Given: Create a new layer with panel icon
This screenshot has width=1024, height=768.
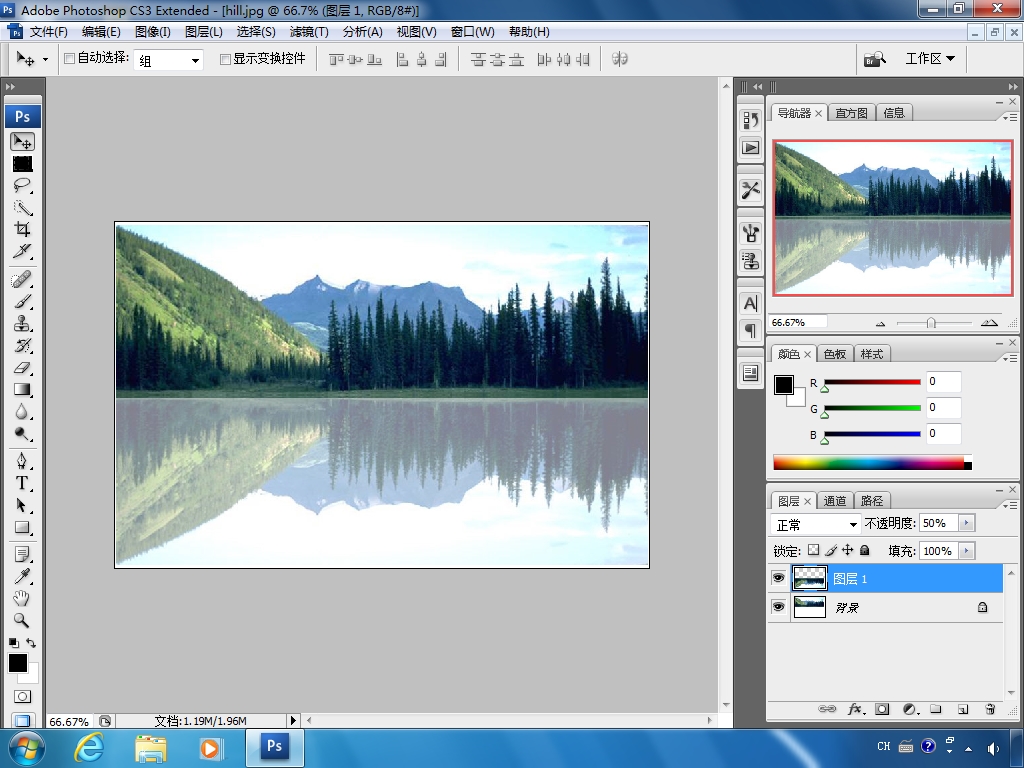Looking at the screenshot, I should [963, 709].
